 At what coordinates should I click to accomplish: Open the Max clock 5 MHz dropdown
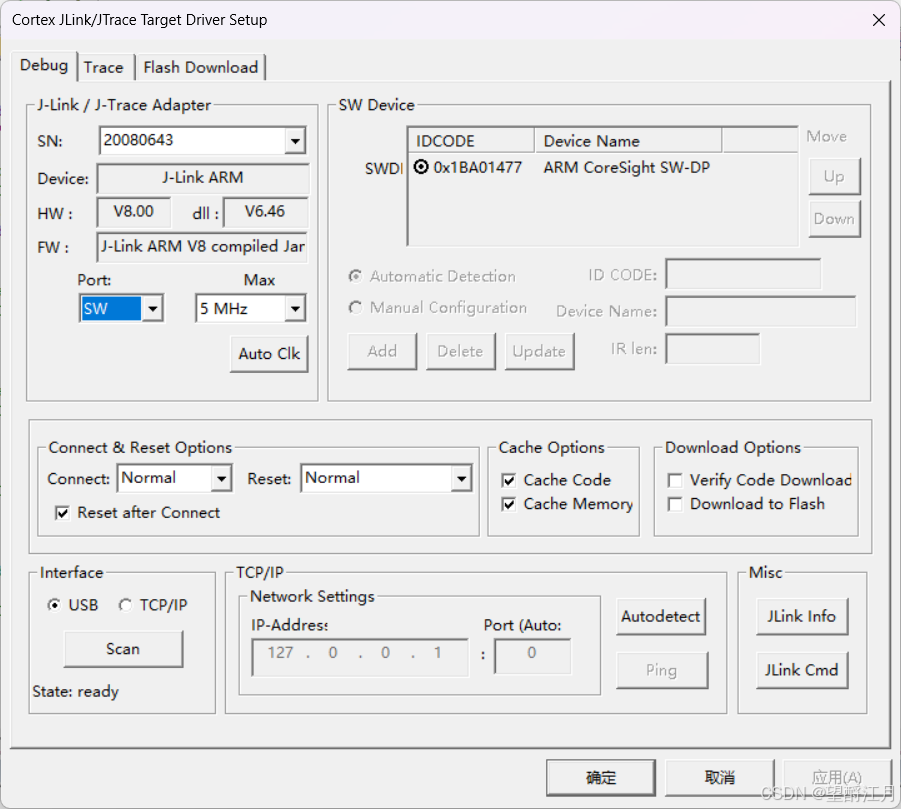tap(295, 309)
